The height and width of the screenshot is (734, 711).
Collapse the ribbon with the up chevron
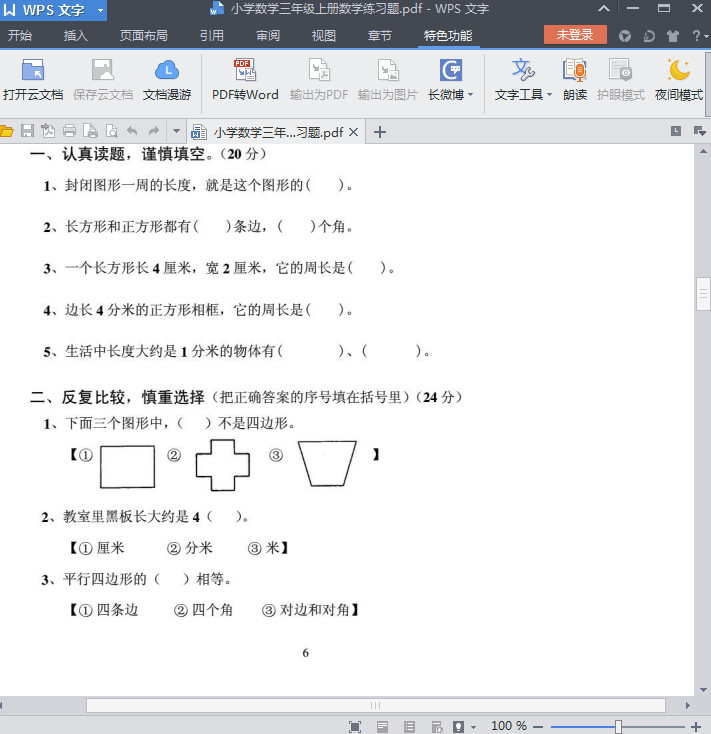(x=604, y=8)
